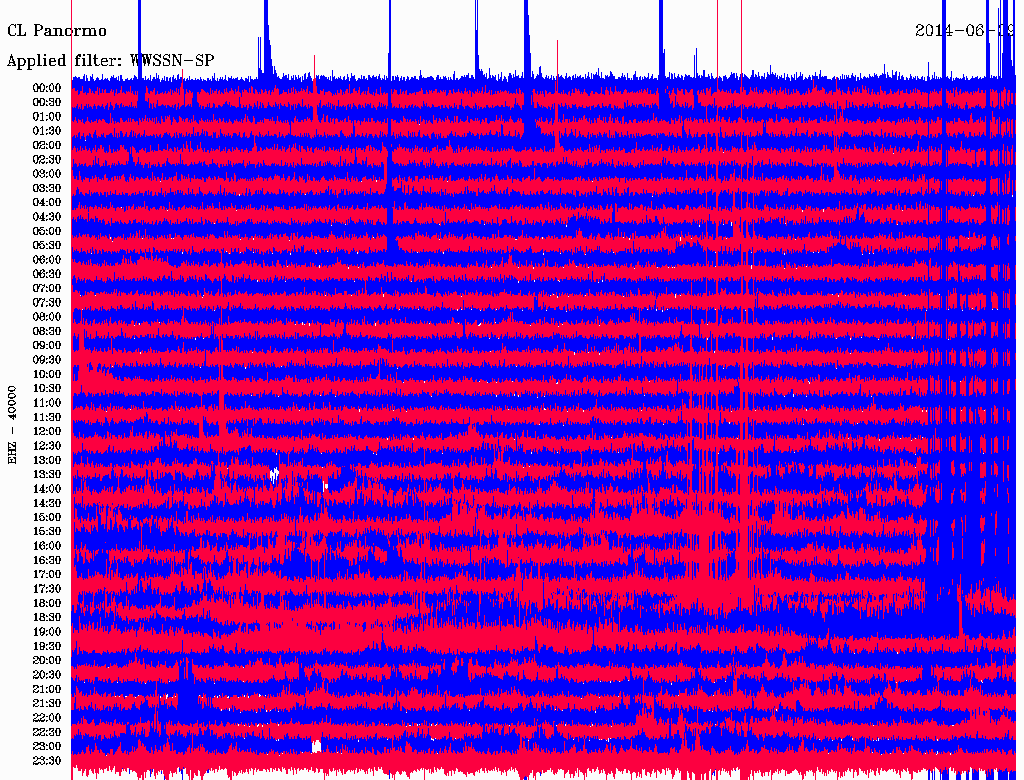
Task: Select the 19:30 time row label
Action: (x=47, y=646)
